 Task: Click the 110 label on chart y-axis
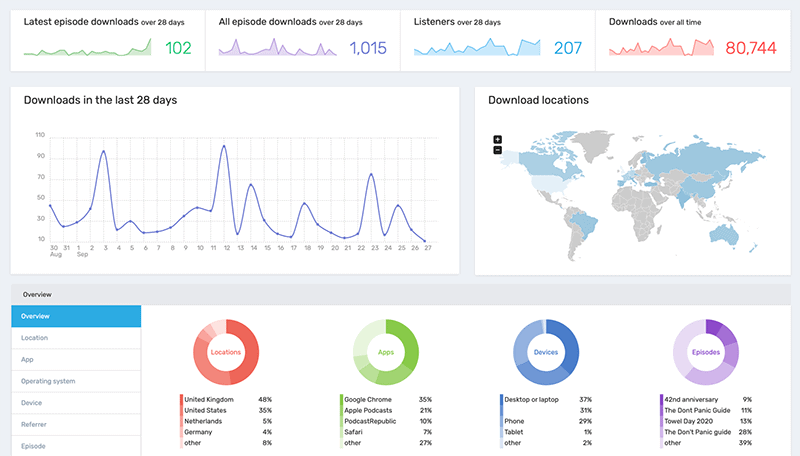[40, 135]
